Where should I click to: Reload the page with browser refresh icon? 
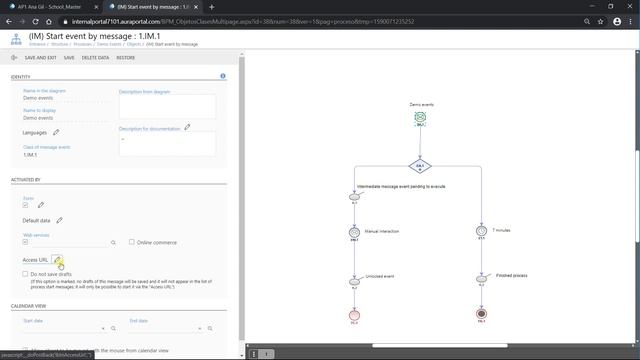click(x=36, y=22)
